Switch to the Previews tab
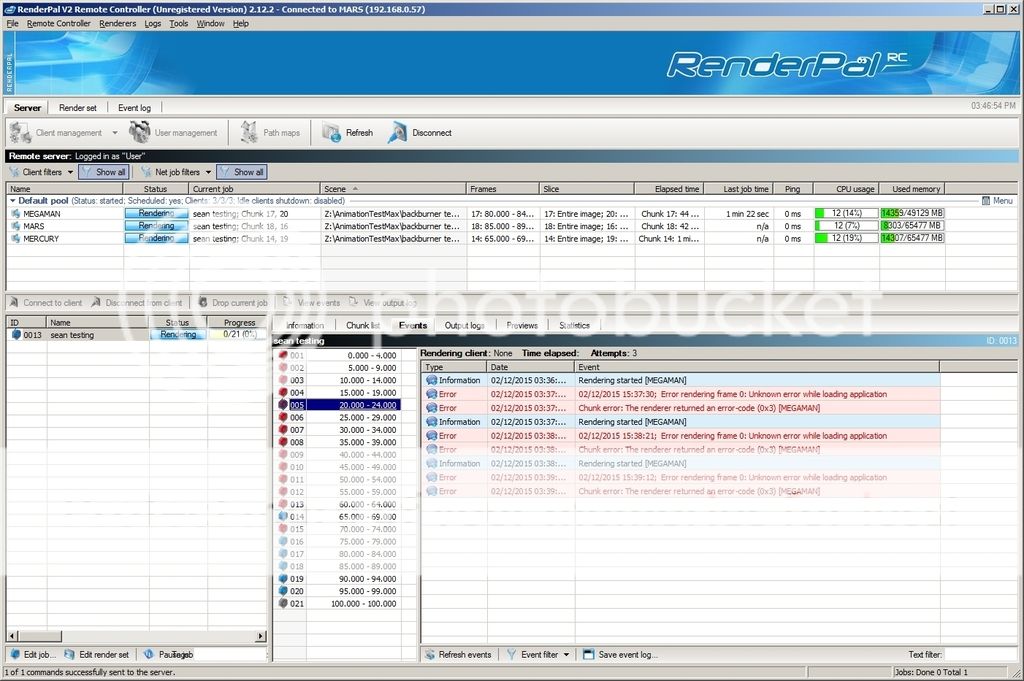This screenshot has height=681, width=1024. click(x=522, y=325)
